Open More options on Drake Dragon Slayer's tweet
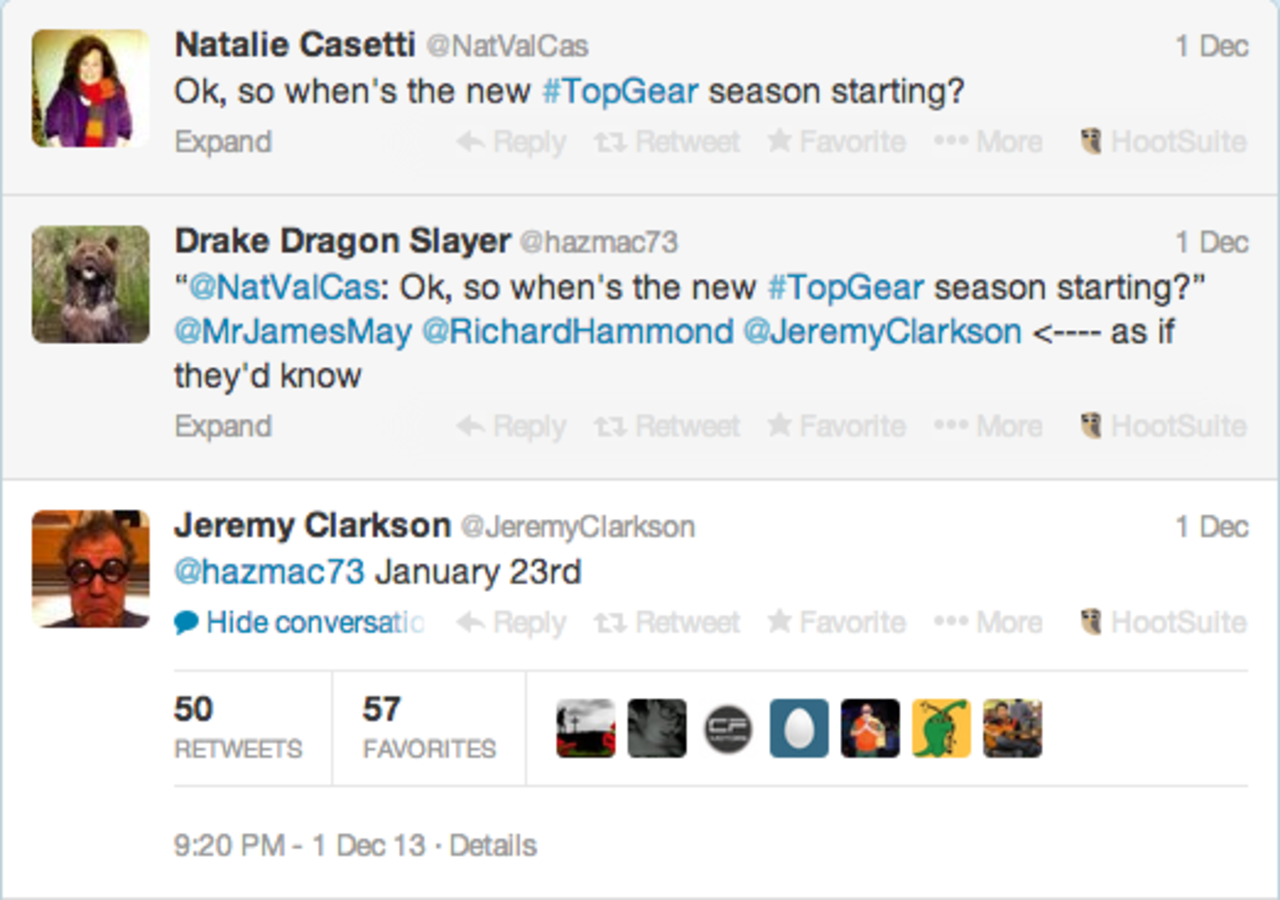Screen dimensions: 1280x900 (x=988, y=427)
